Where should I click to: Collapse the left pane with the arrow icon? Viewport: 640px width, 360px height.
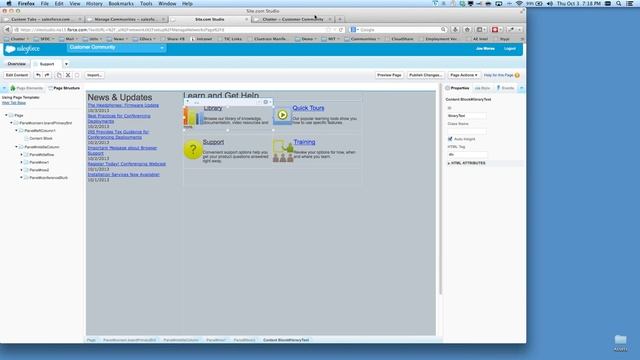[4, 88]
